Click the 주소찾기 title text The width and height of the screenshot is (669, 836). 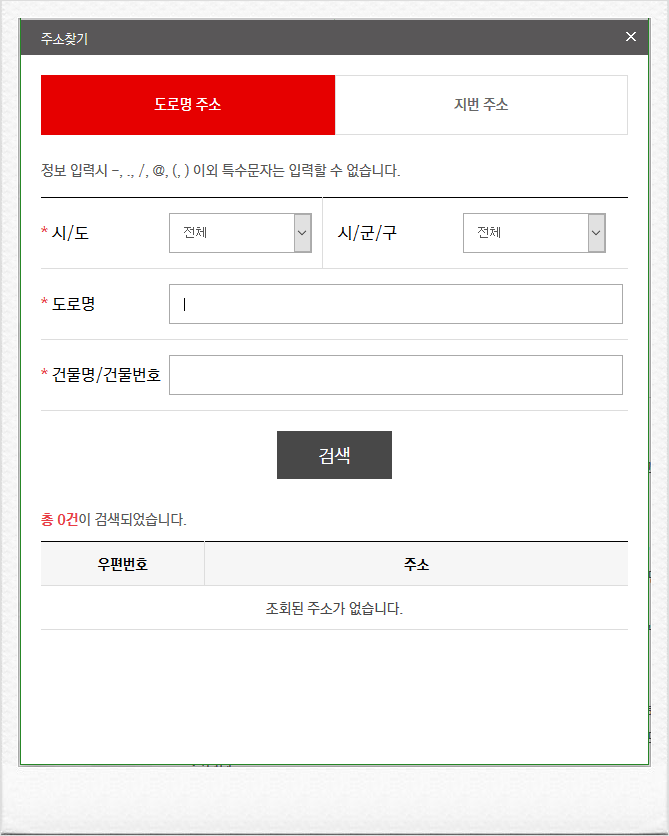point(65,39)
